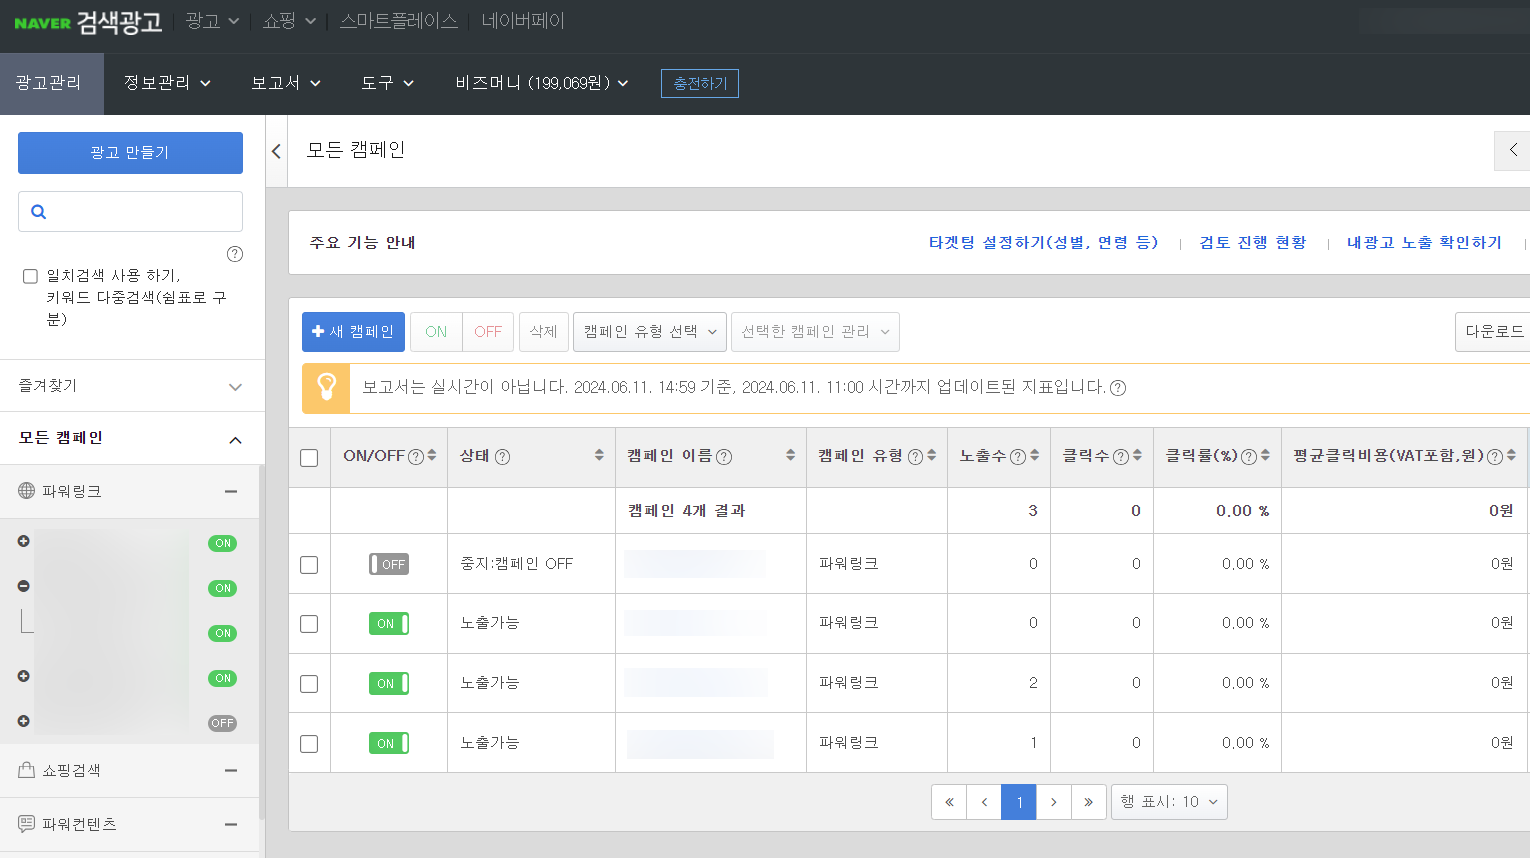Enable the 일치검색 사용 하기 checkbox
1530x858 pixels.
tap(30, 275)
